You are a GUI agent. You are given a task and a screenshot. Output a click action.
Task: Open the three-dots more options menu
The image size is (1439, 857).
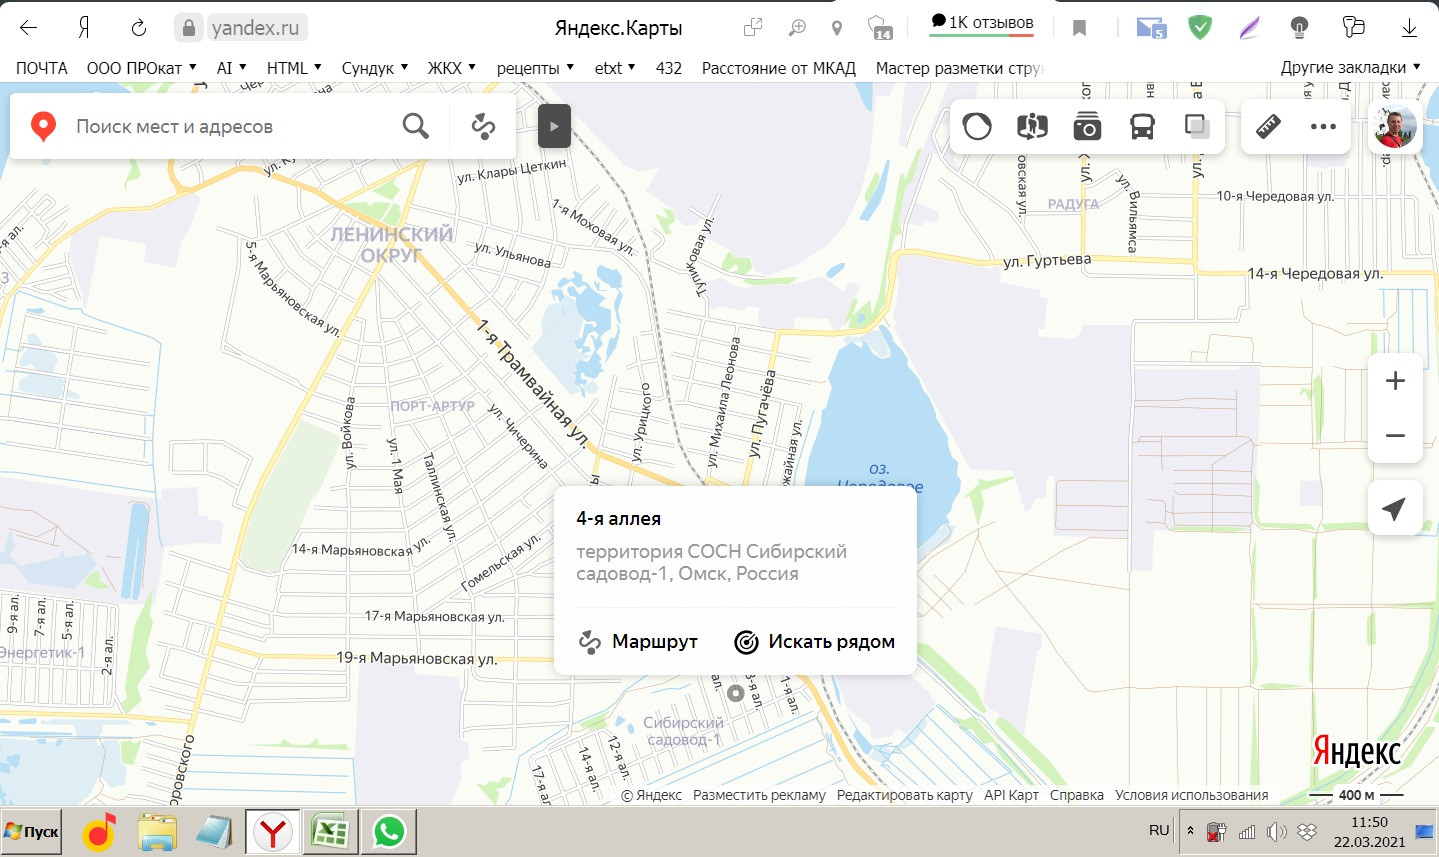1323,127
